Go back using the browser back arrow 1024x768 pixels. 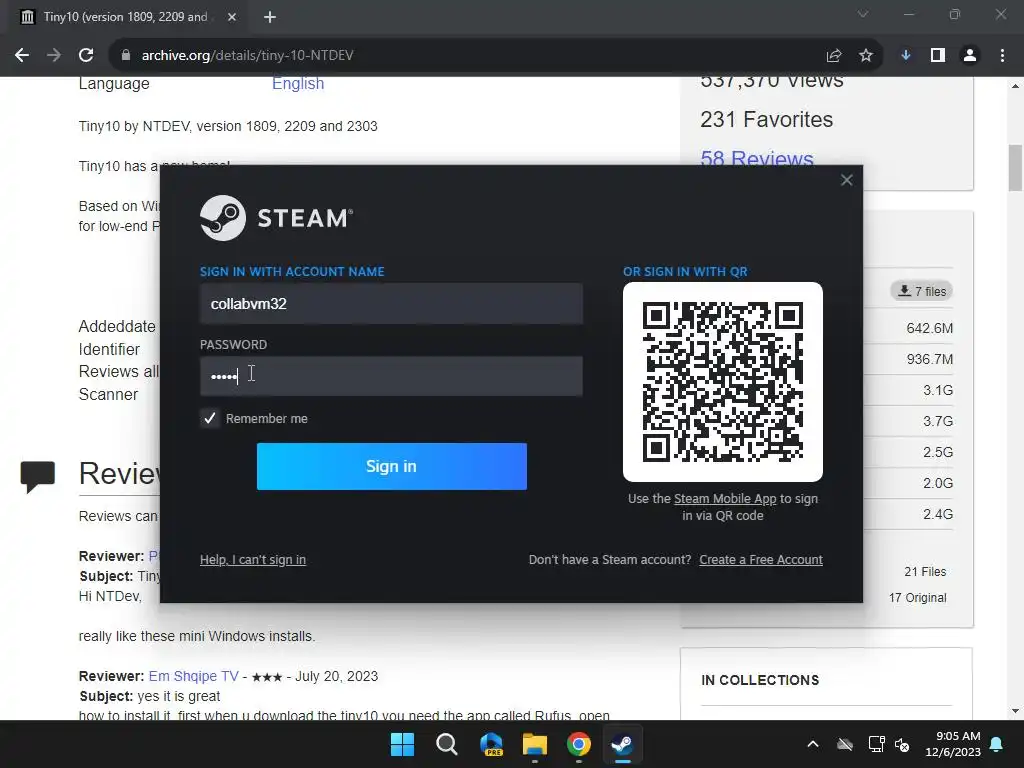(x=22, y=56)
